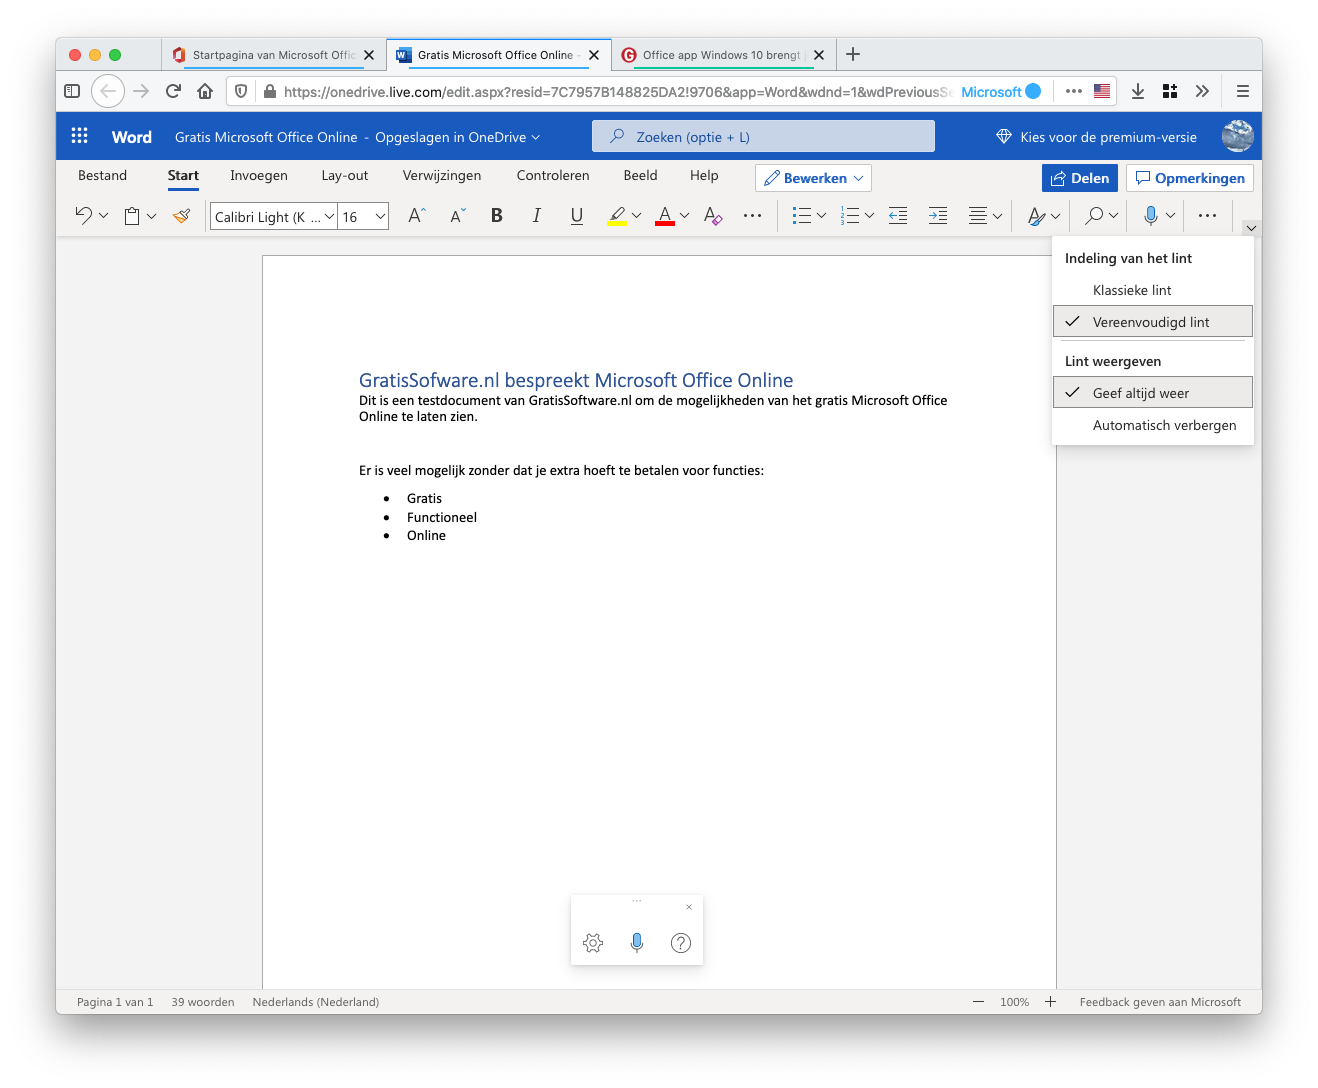Open the font name dropdown
Viewport: 1318px width, 1088px height.
click(329, 216)
